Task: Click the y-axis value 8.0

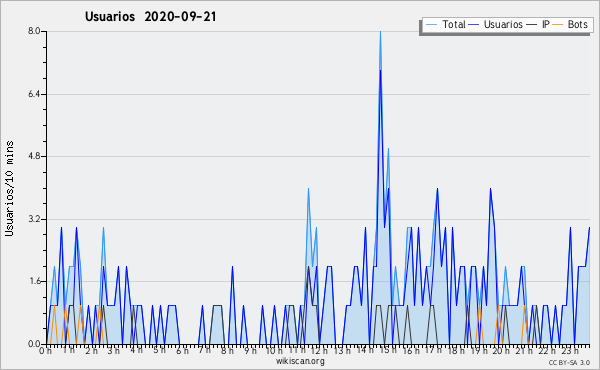Action: pyautogui.click(x=34, y=31)
